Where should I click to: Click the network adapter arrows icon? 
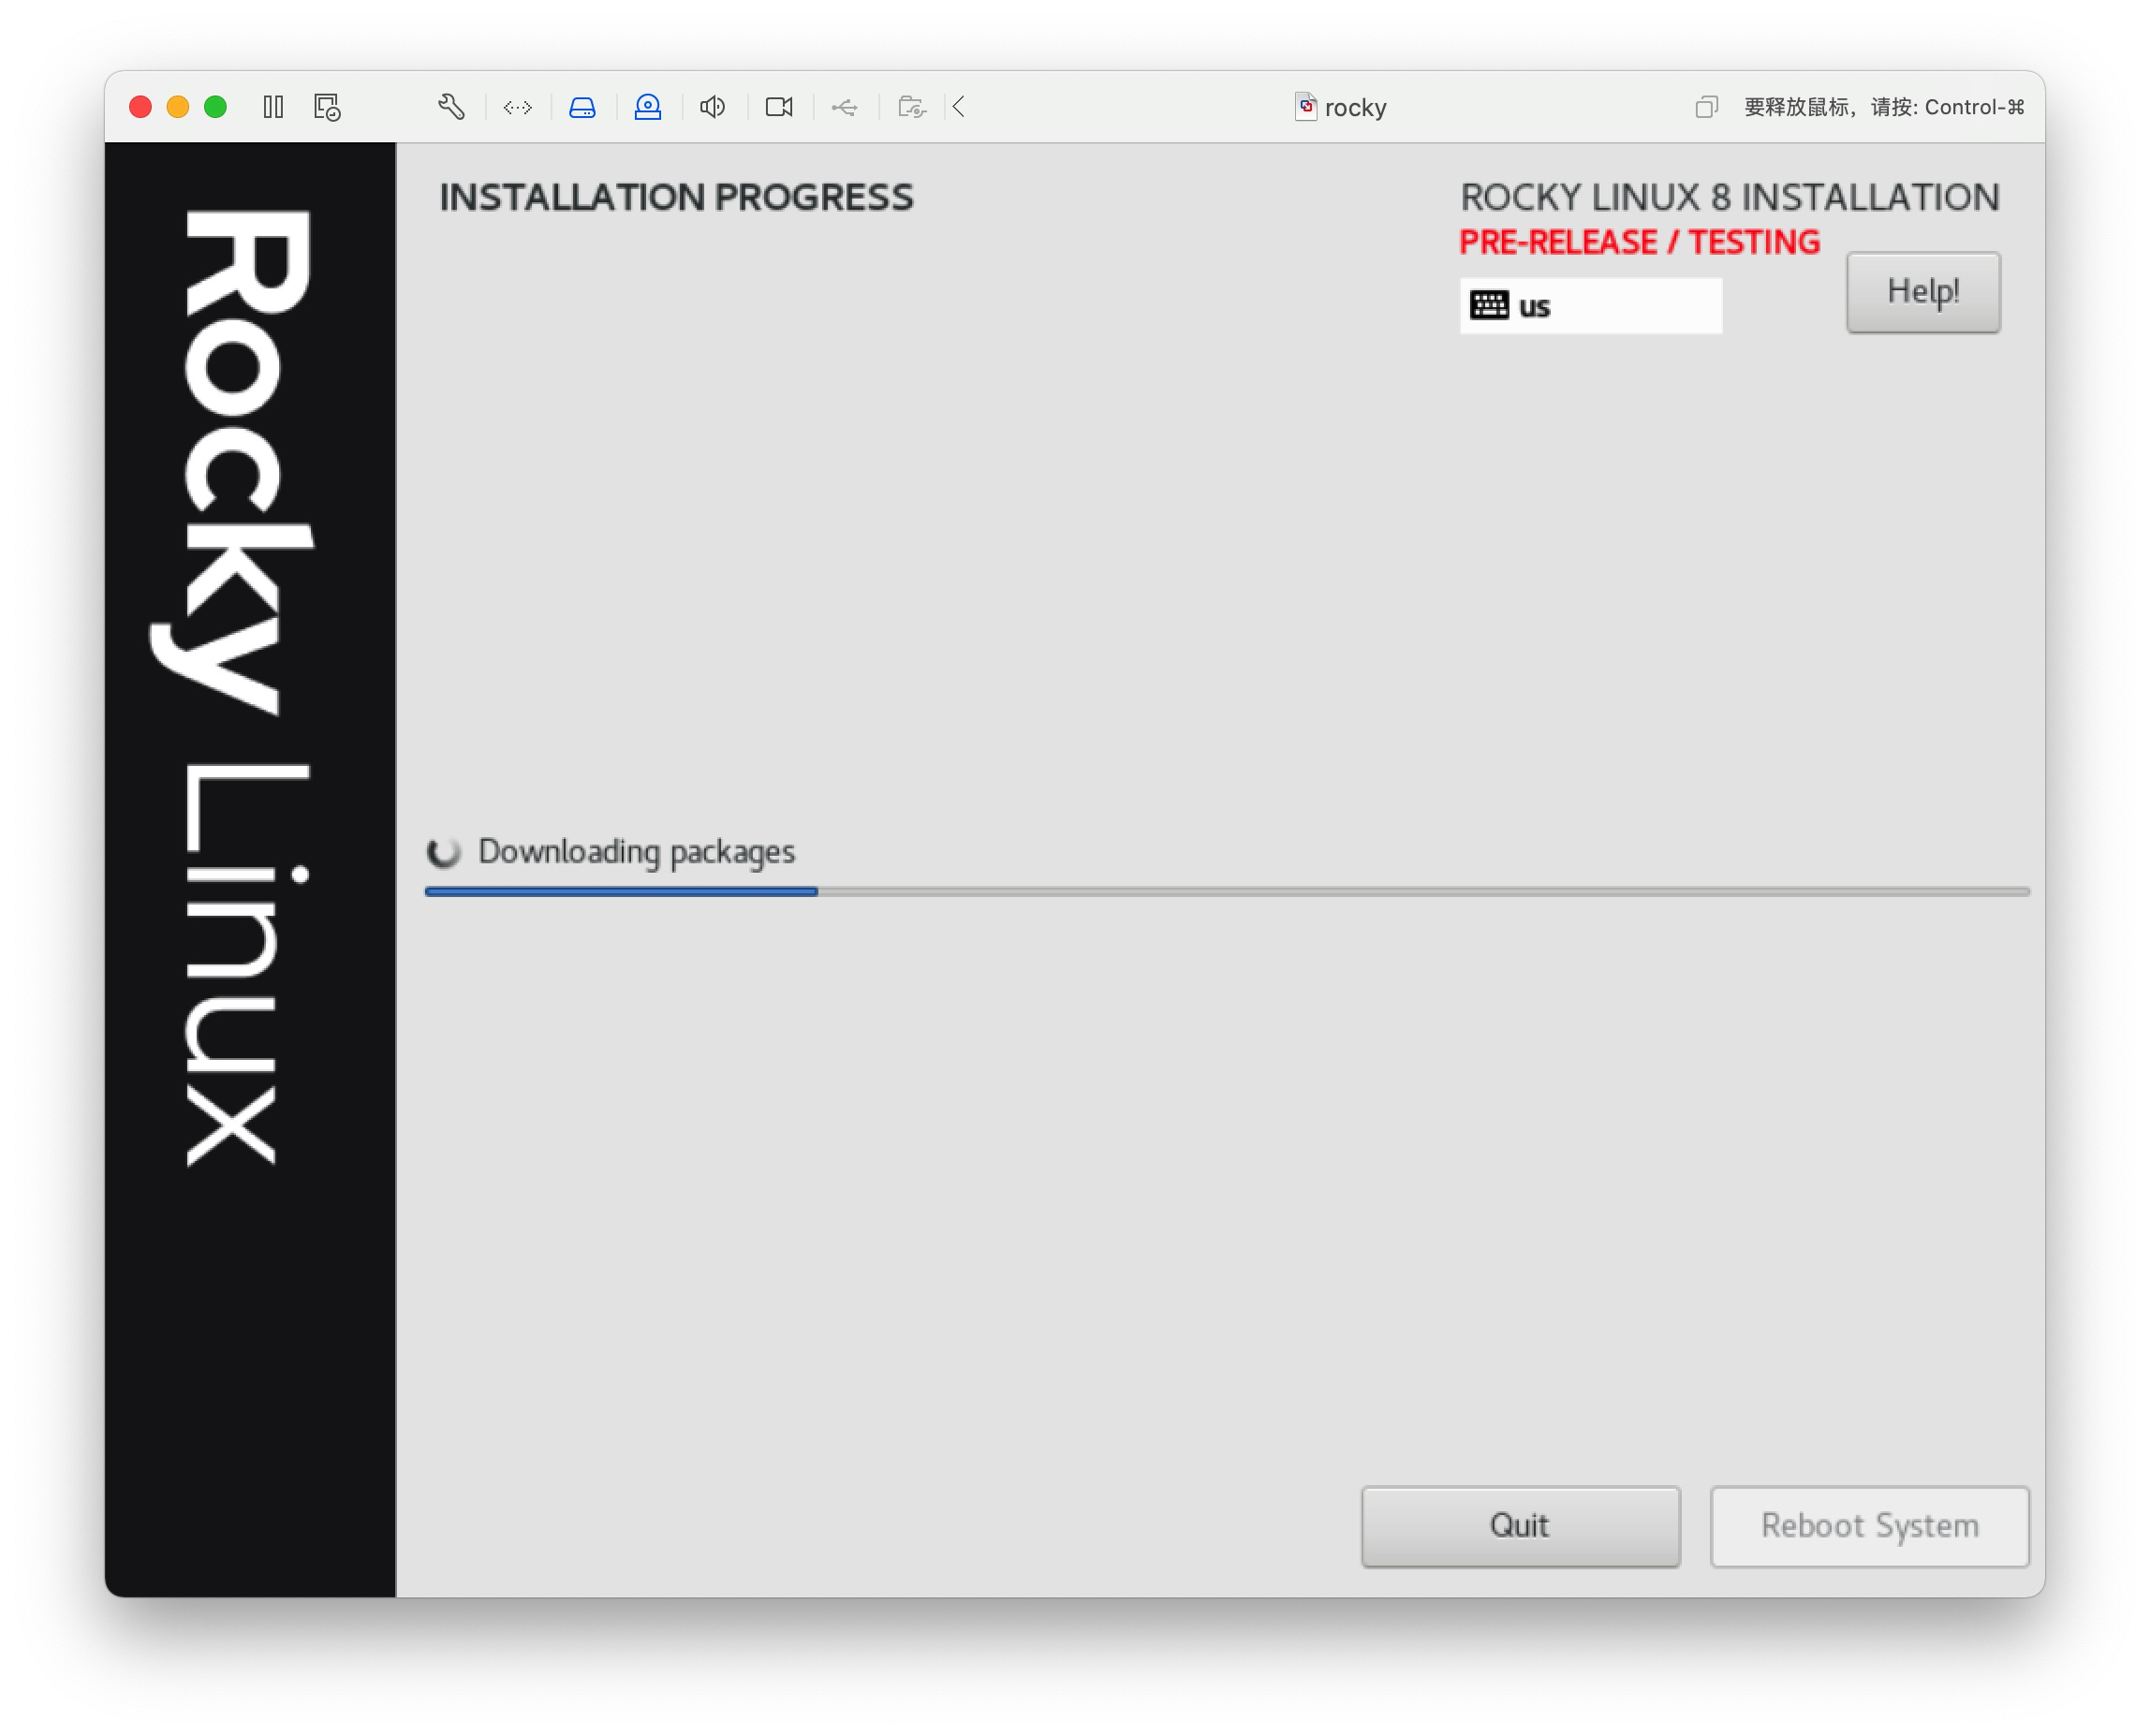[517, 107]
